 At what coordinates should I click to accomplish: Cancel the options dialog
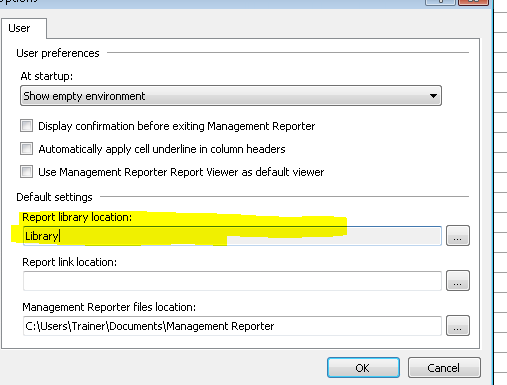click(x=444, y=368)
